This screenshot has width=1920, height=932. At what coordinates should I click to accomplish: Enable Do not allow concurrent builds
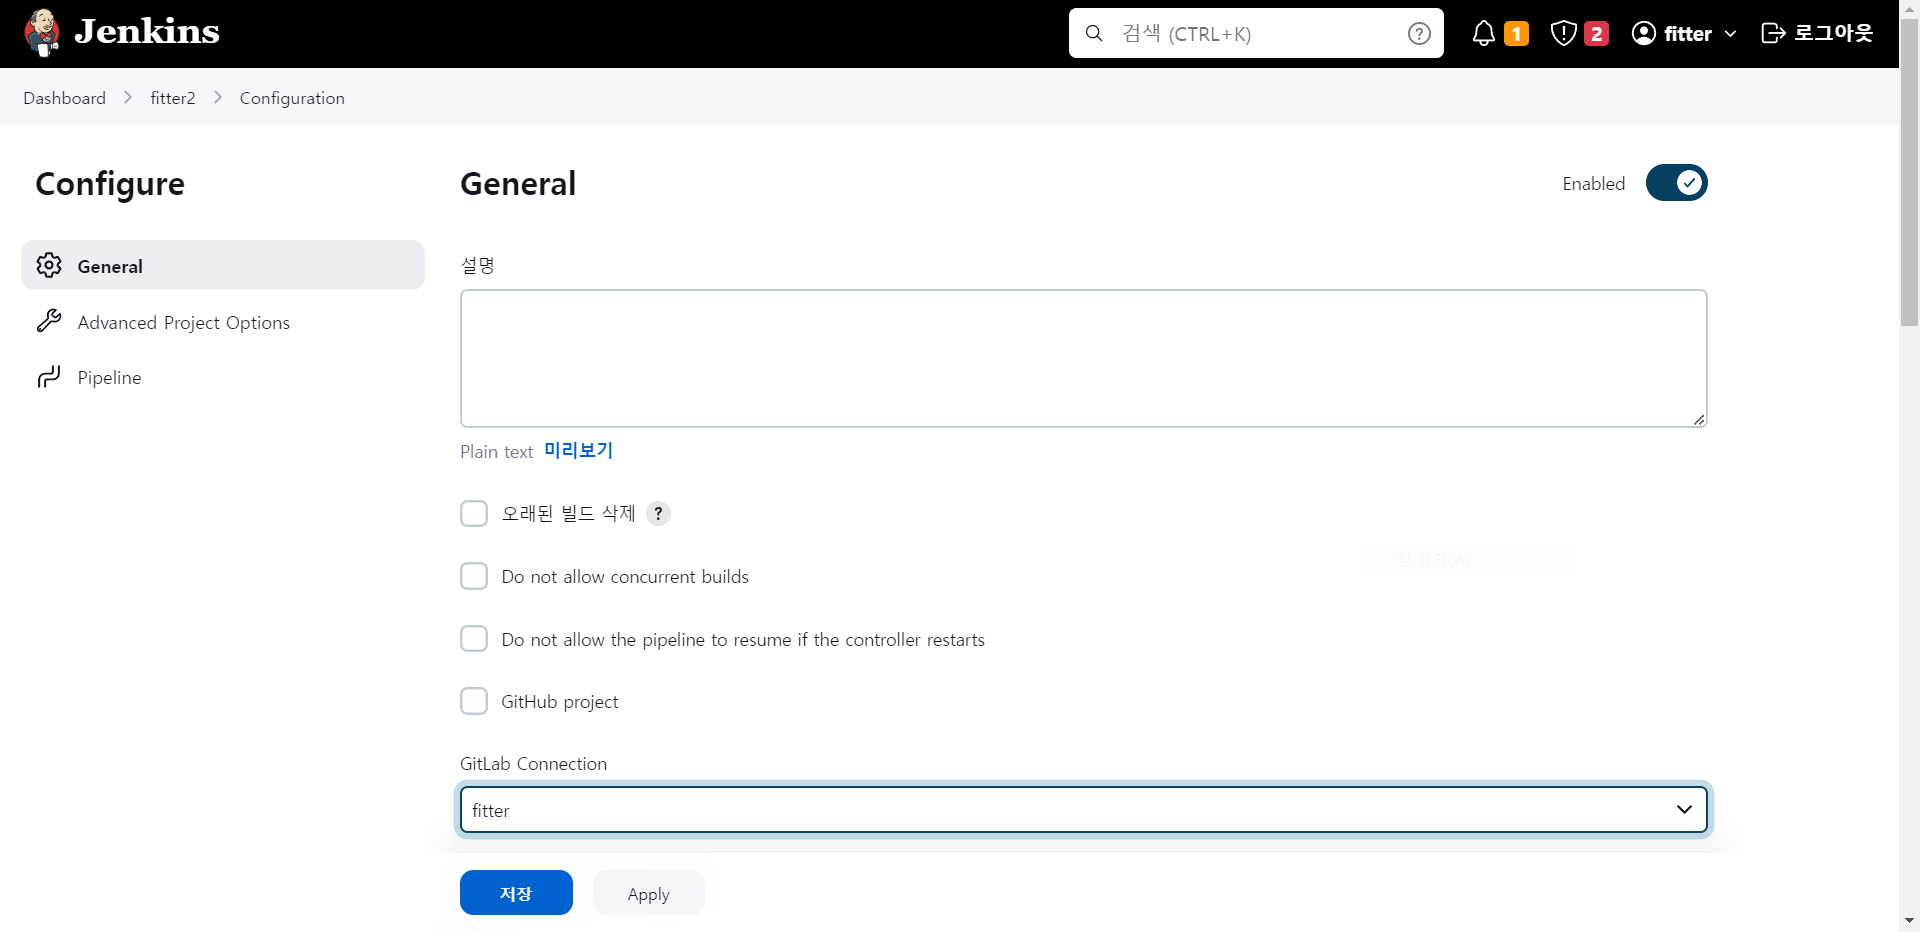(x=474, y=576)
